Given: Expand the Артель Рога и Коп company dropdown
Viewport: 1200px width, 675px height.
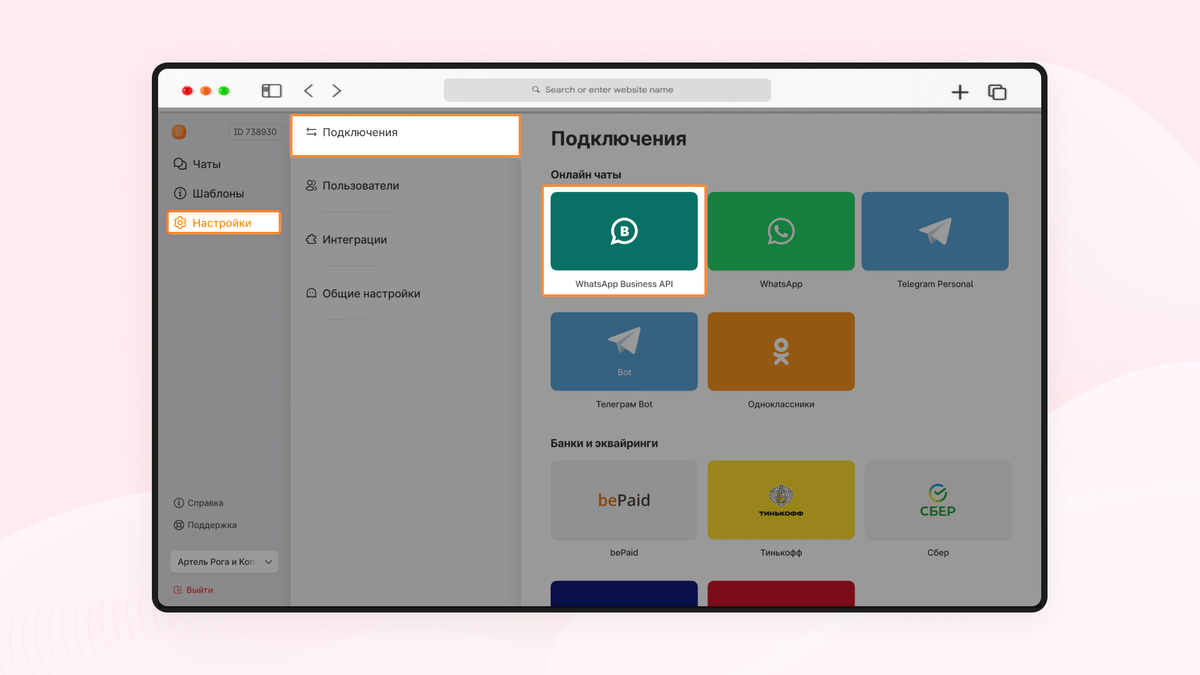Looking at the screenshot, I should click(222, 561).
